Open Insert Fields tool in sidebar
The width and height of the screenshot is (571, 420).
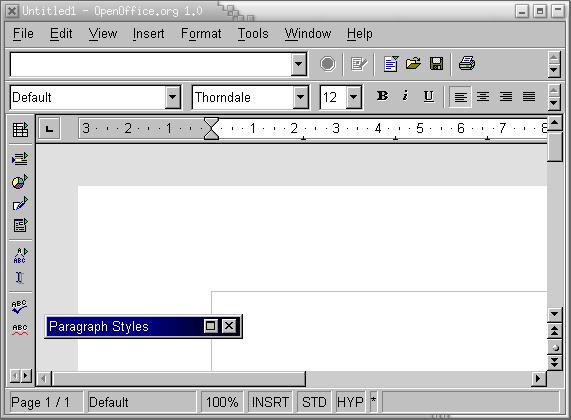(20, 159)
